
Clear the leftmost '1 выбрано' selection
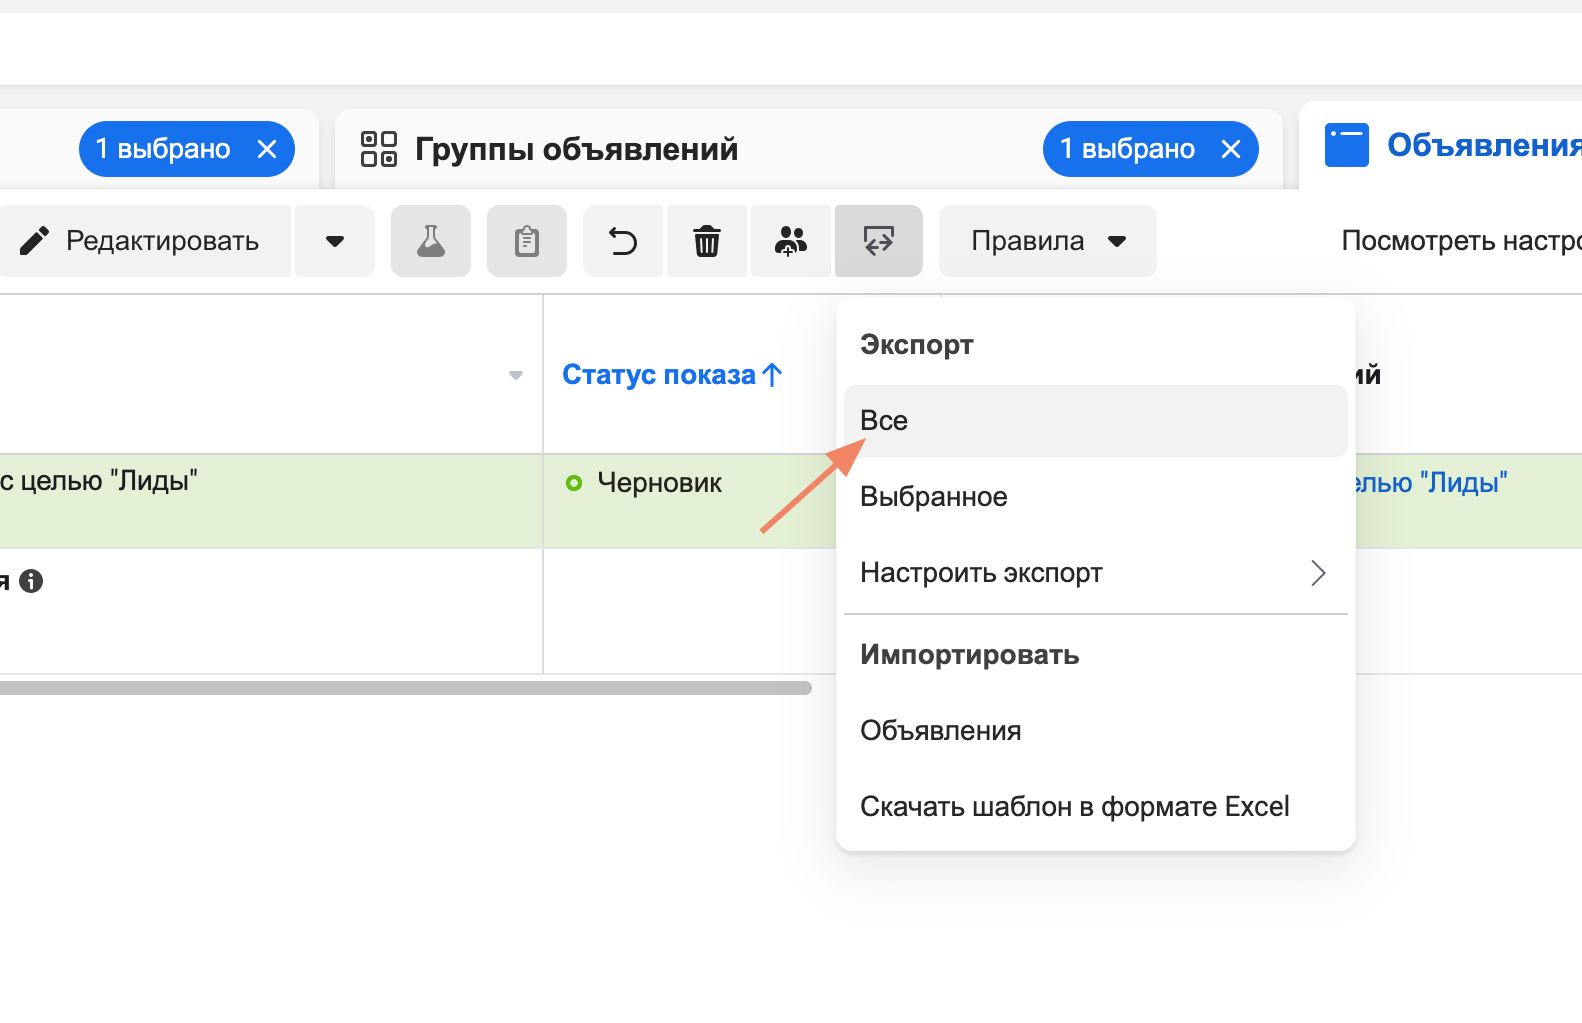267,149
